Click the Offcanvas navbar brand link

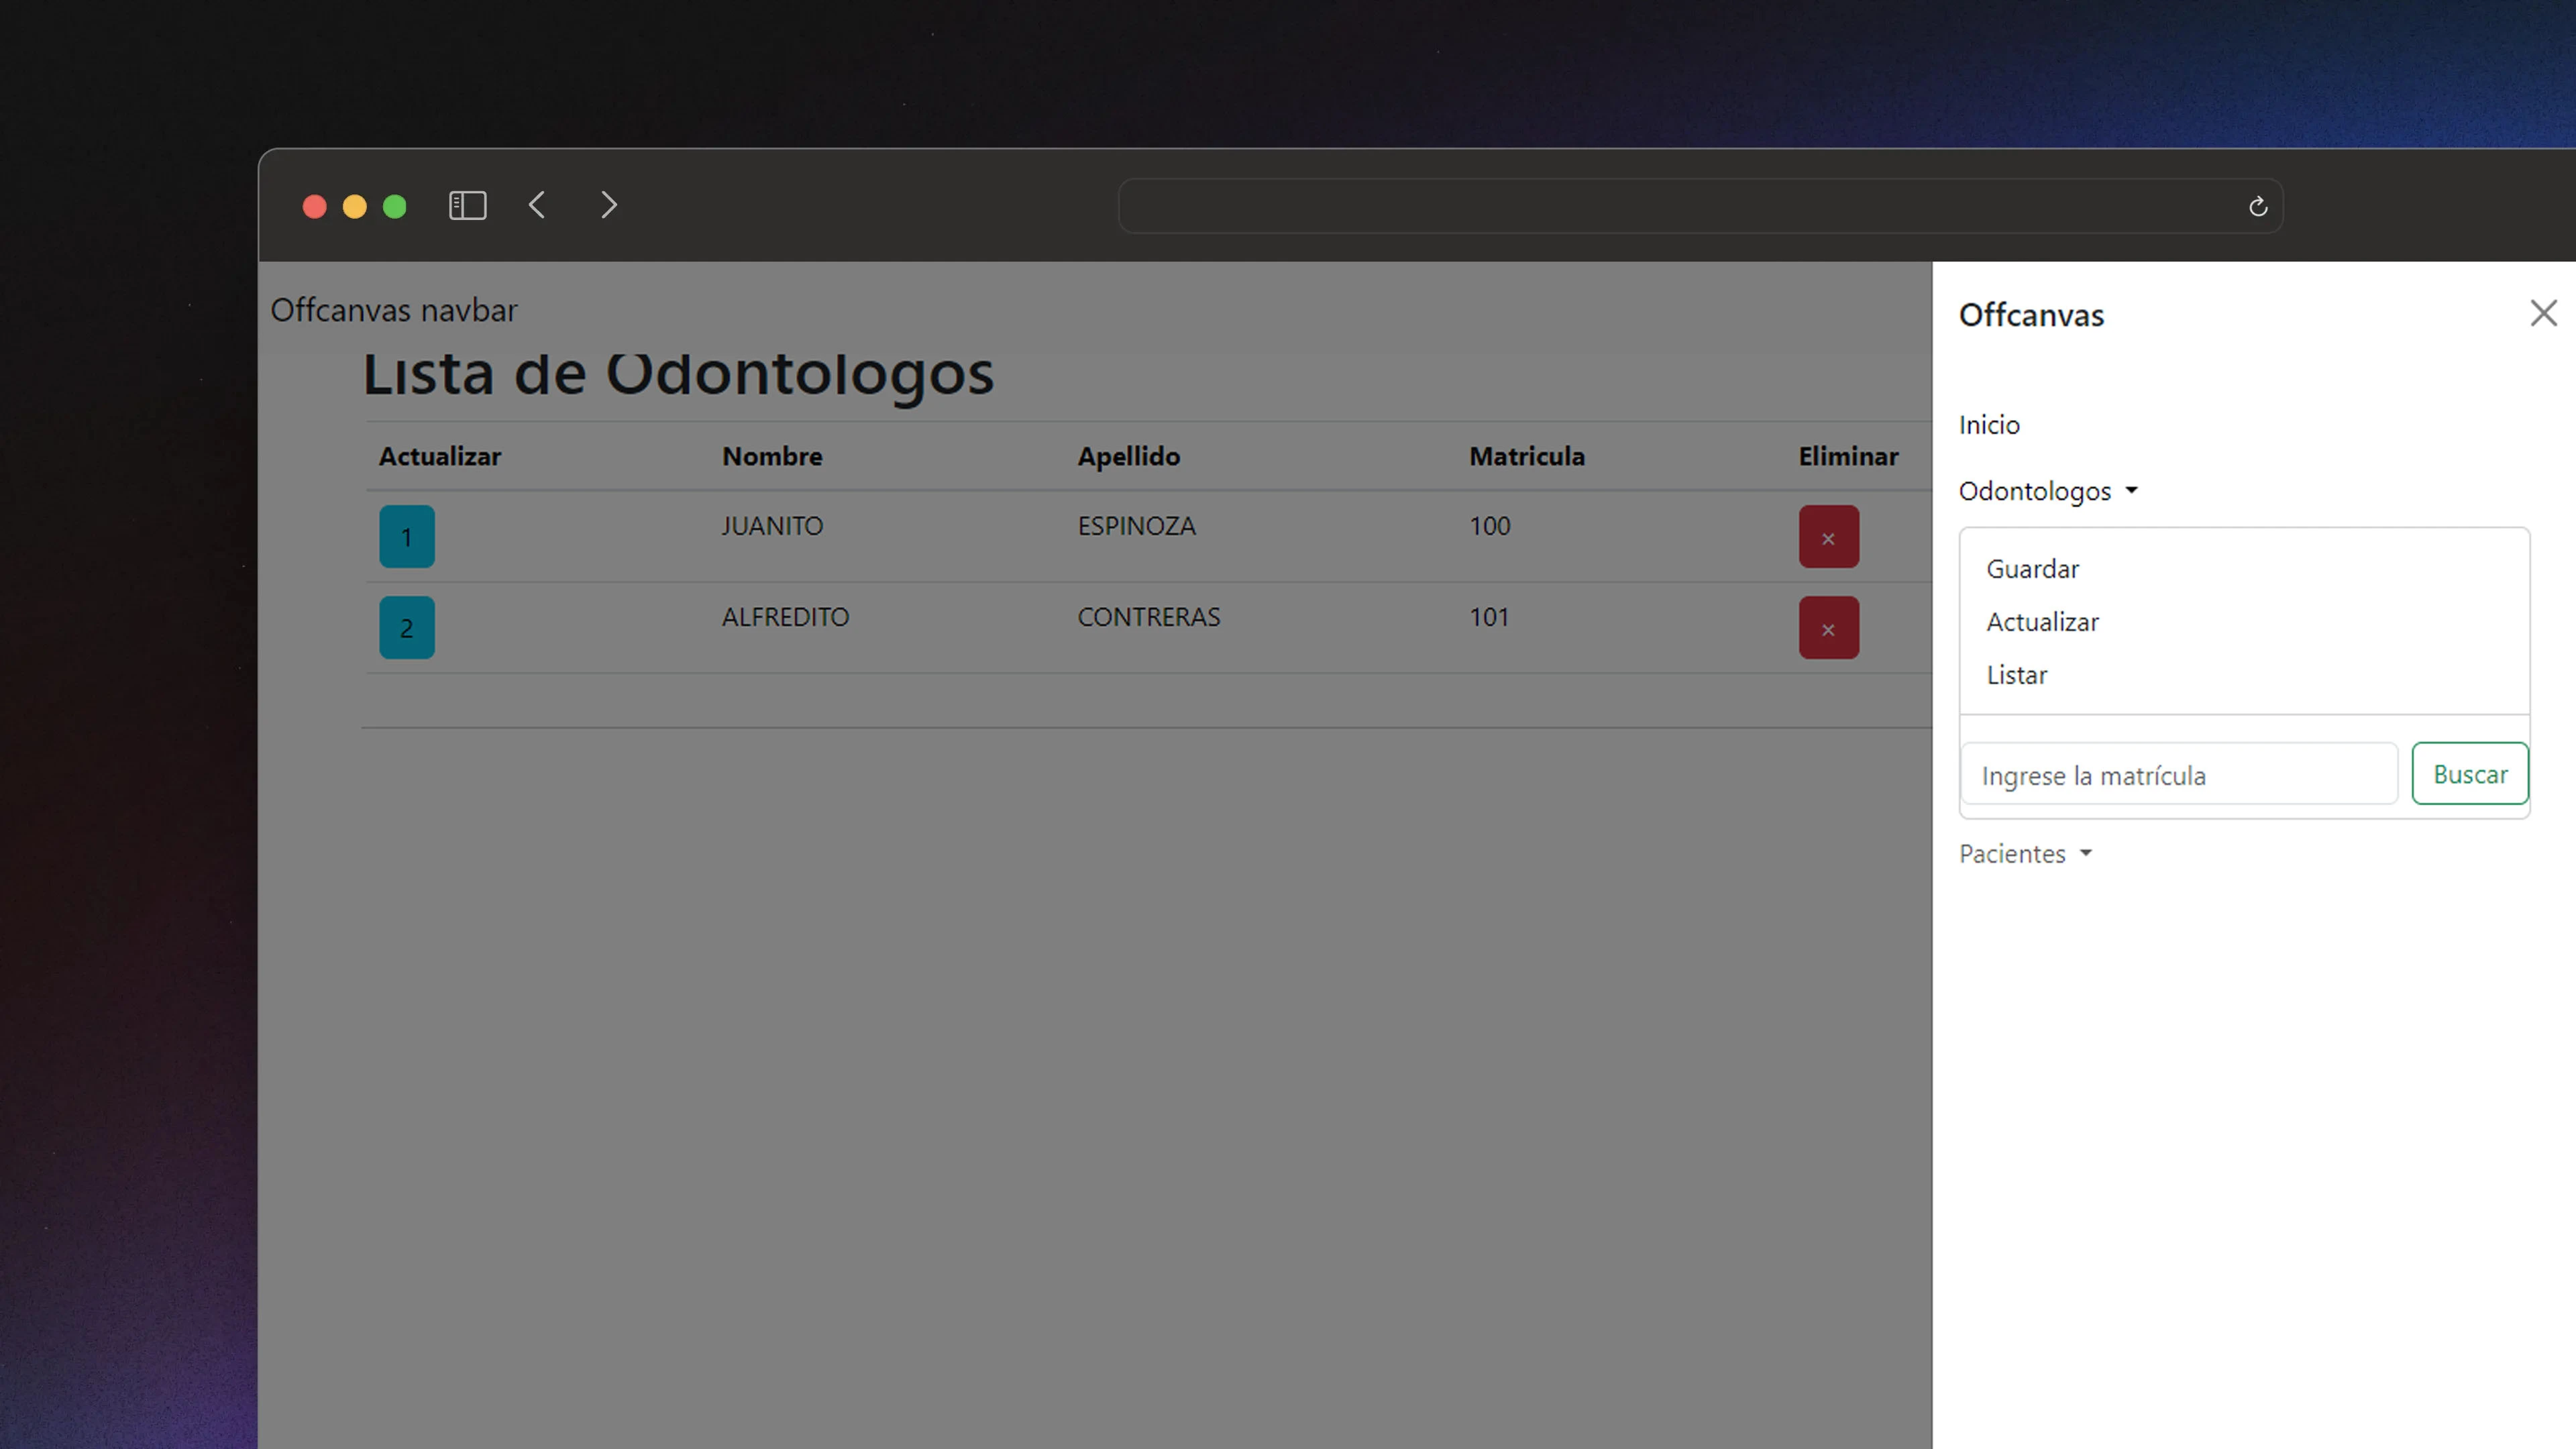tap(394, 310)
